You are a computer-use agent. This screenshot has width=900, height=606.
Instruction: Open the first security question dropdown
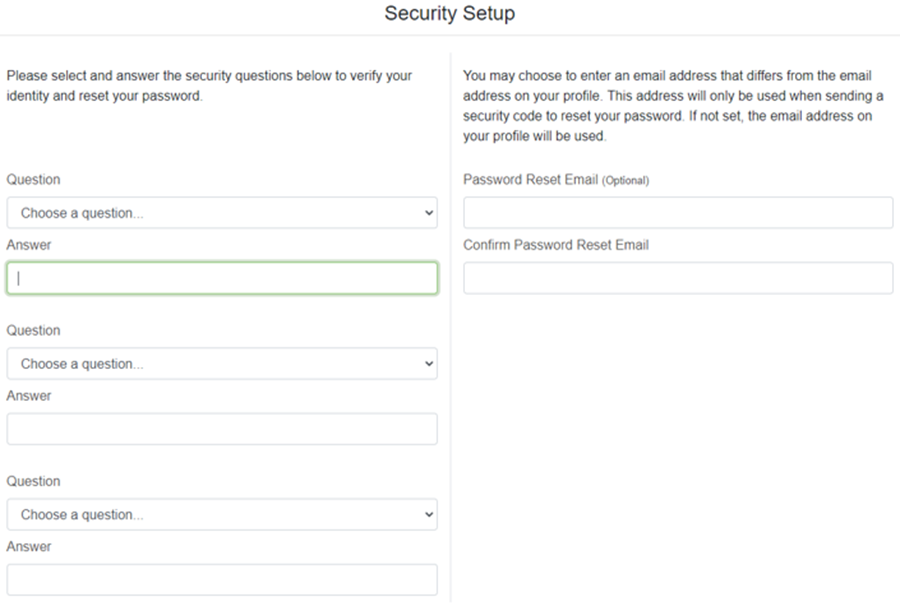pos(221,213)
